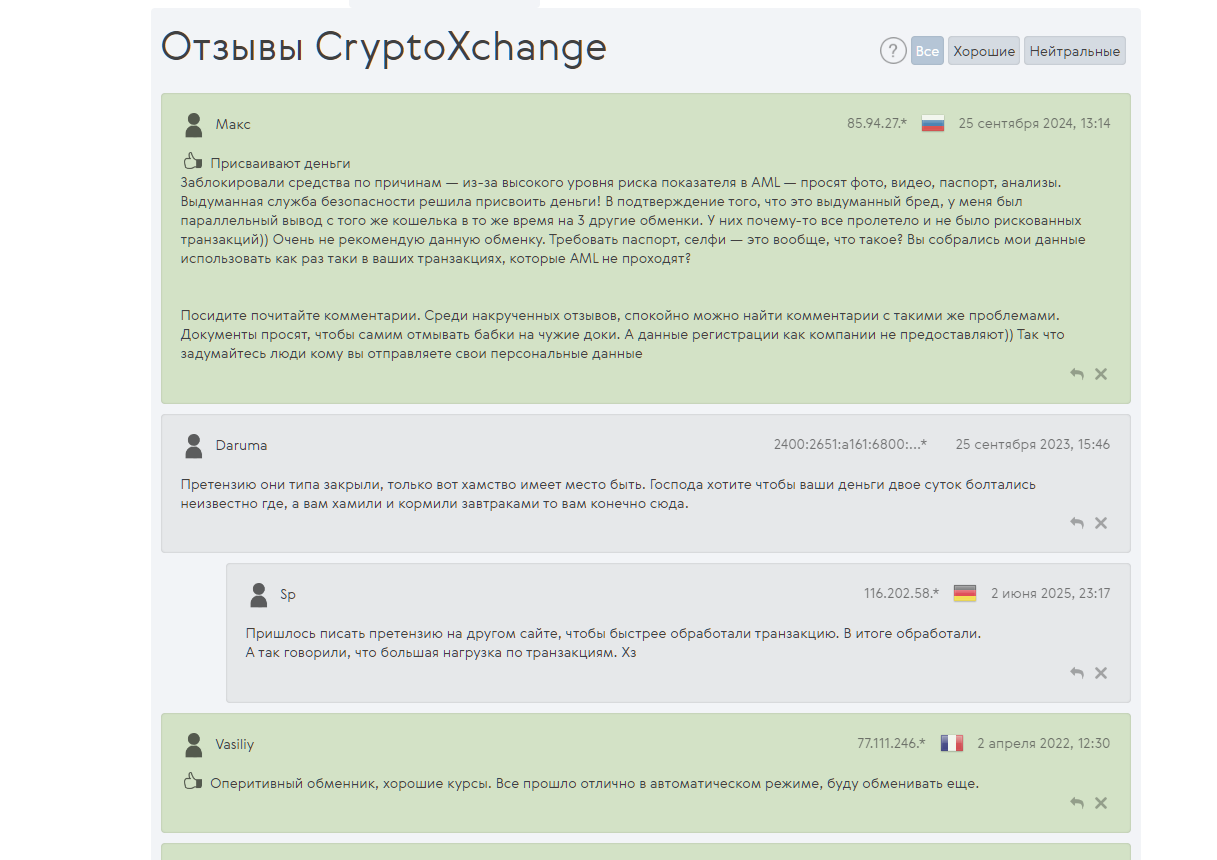Click the user avatar next to Макс
Viewport: 1217px width, 860px height.
(194, 125)
